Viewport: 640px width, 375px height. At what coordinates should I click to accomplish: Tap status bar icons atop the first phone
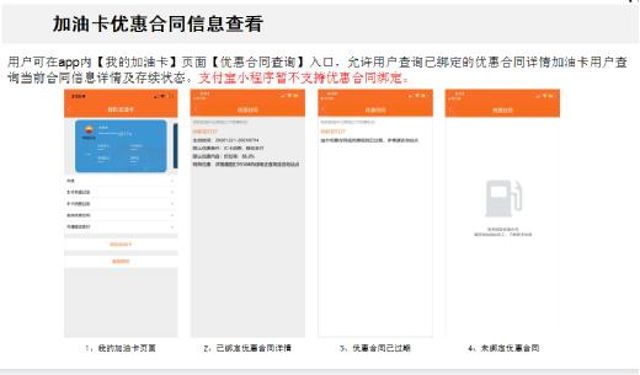(164, 96)
